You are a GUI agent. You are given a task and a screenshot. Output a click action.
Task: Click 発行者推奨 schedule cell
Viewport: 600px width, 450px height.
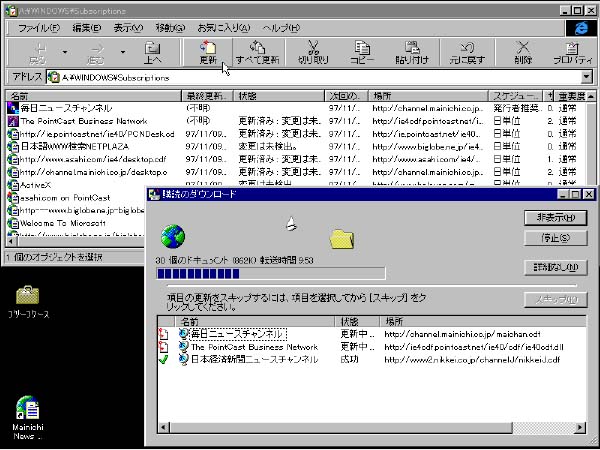tap(517, 108)
